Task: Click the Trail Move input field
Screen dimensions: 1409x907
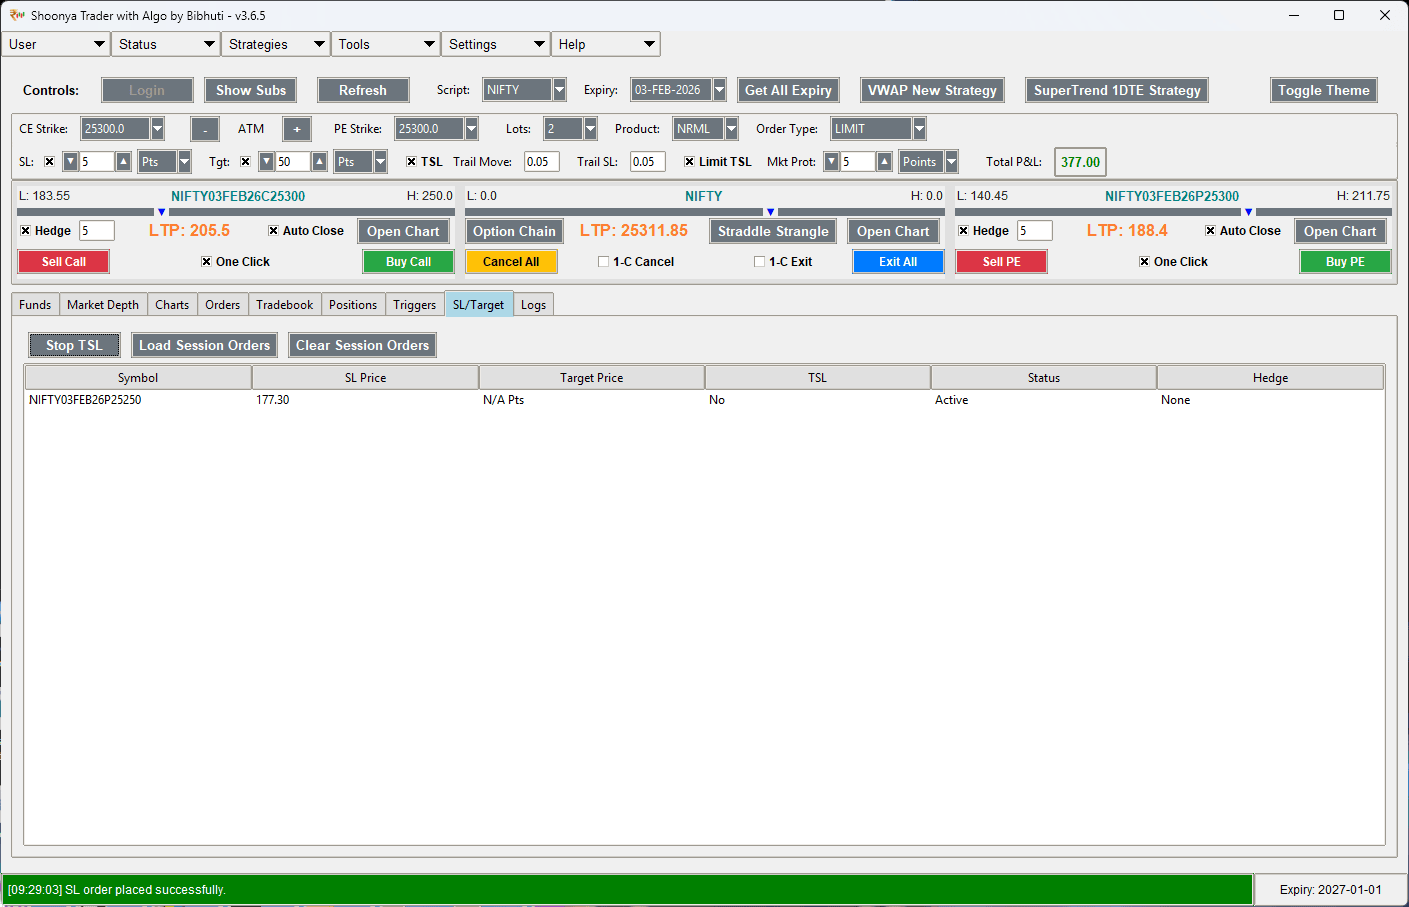Action: pos(541,161)
